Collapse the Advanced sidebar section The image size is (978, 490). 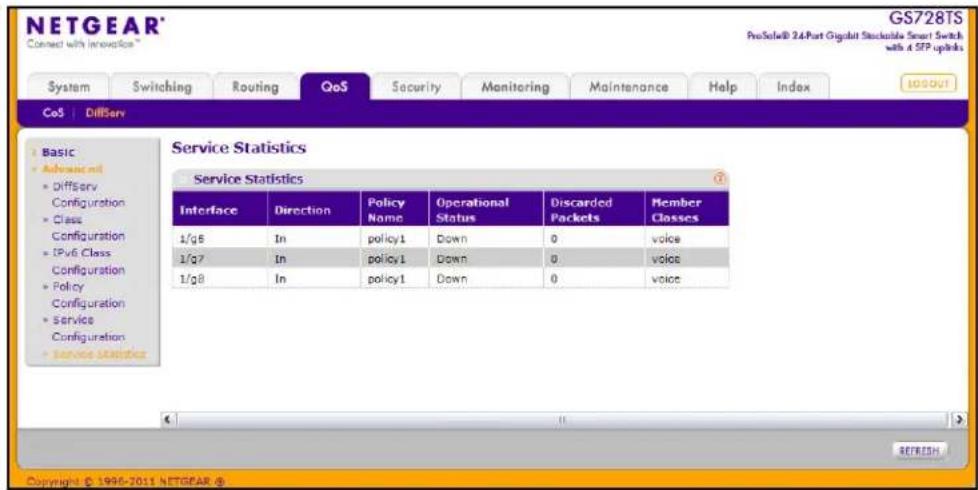(72, 169)
